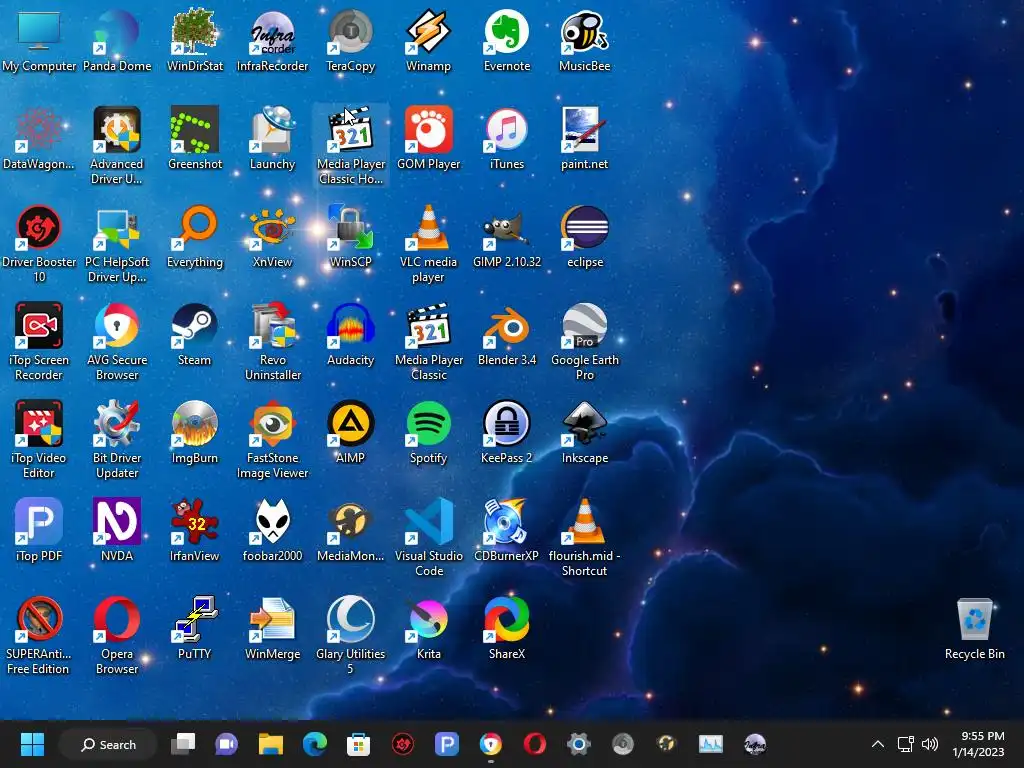The image size is (1024, 768).
Task: Open the Recycle Bin
Action: click(x=974, y=619)
